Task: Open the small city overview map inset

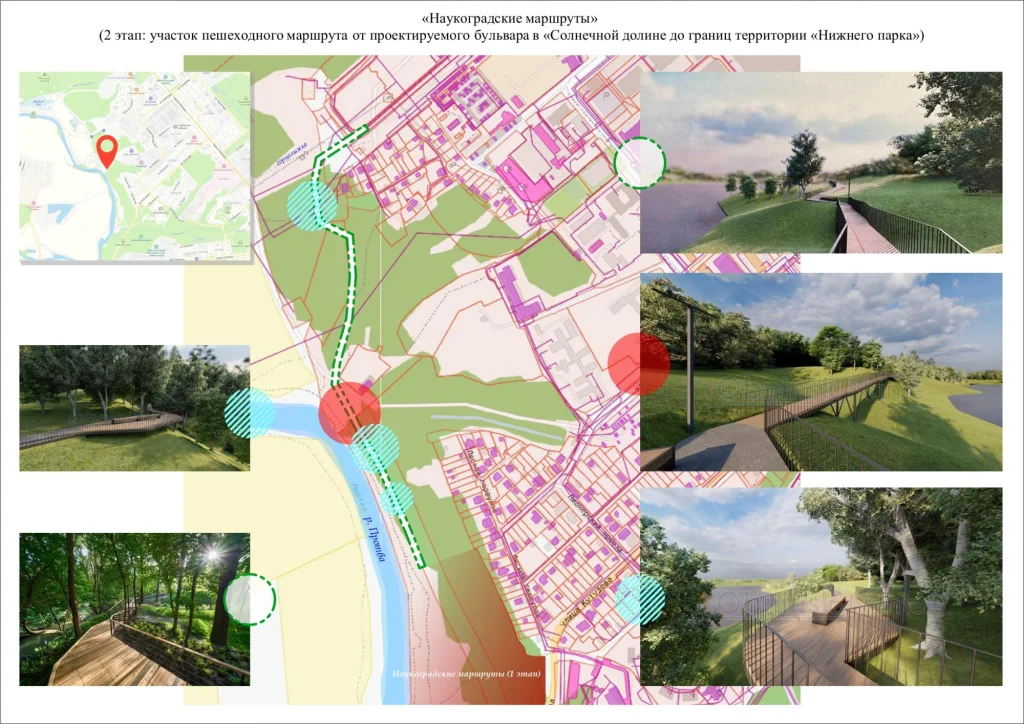Action: [135, 167]
